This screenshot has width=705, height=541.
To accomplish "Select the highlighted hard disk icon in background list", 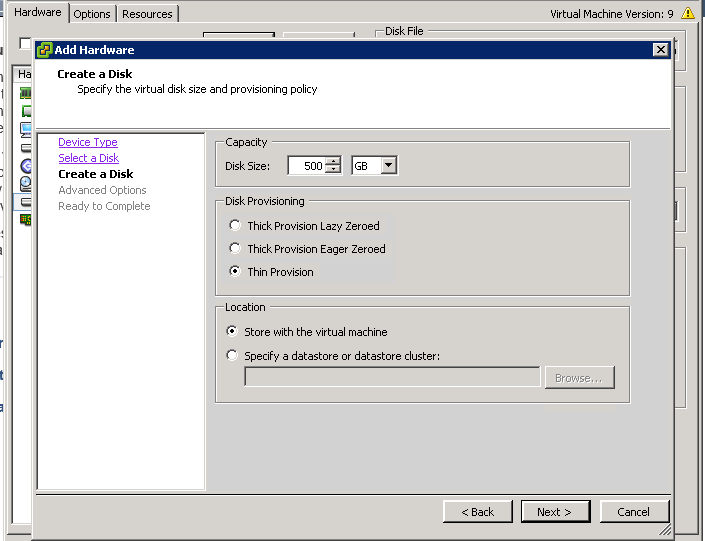I will (26, 202).
